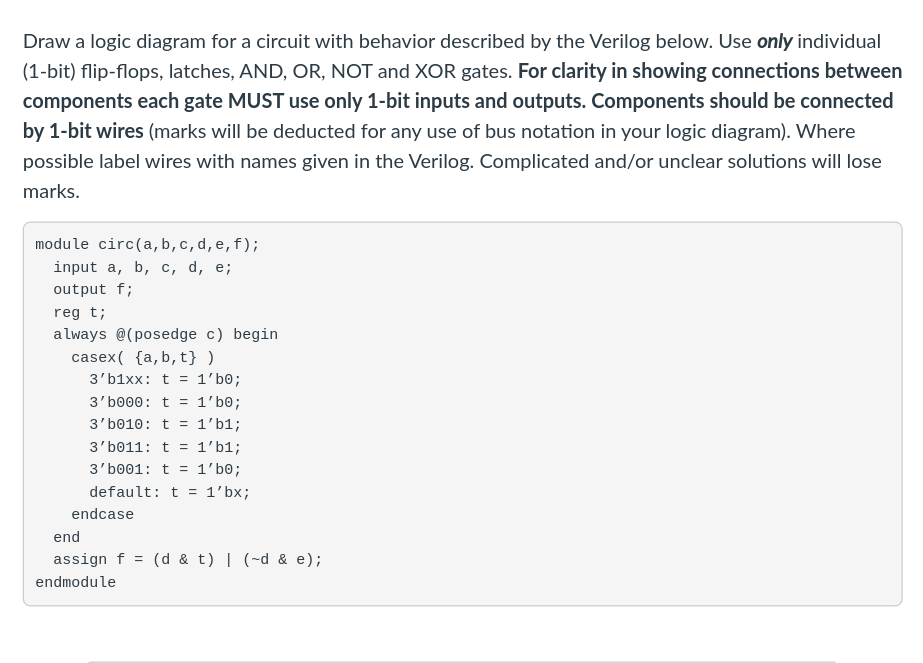Click the 'always @(posedge c) begin' line
The width and height of the screenshot is (923, 663).
coord(165,335)
